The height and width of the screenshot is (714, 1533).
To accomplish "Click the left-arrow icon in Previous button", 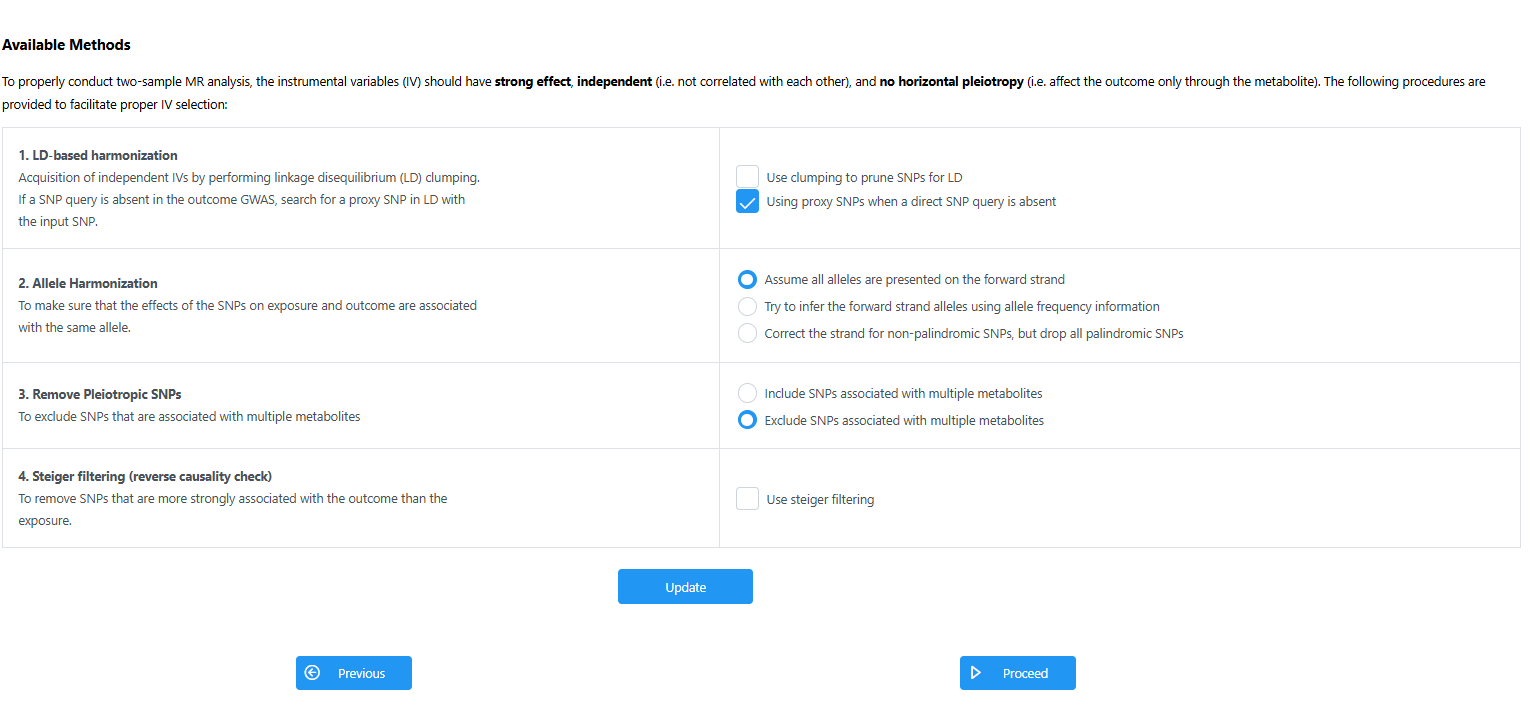I will [x=312, y=673].
